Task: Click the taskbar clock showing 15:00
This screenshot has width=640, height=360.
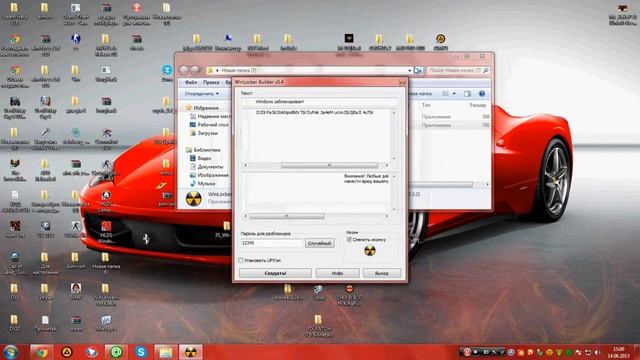Action: pos(618,352)
